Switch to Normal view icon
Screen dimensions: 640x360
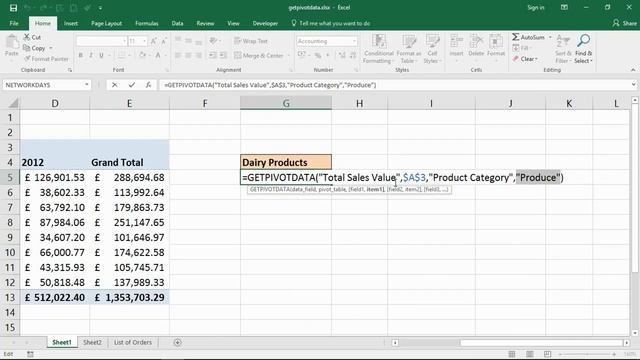(512, 354)
